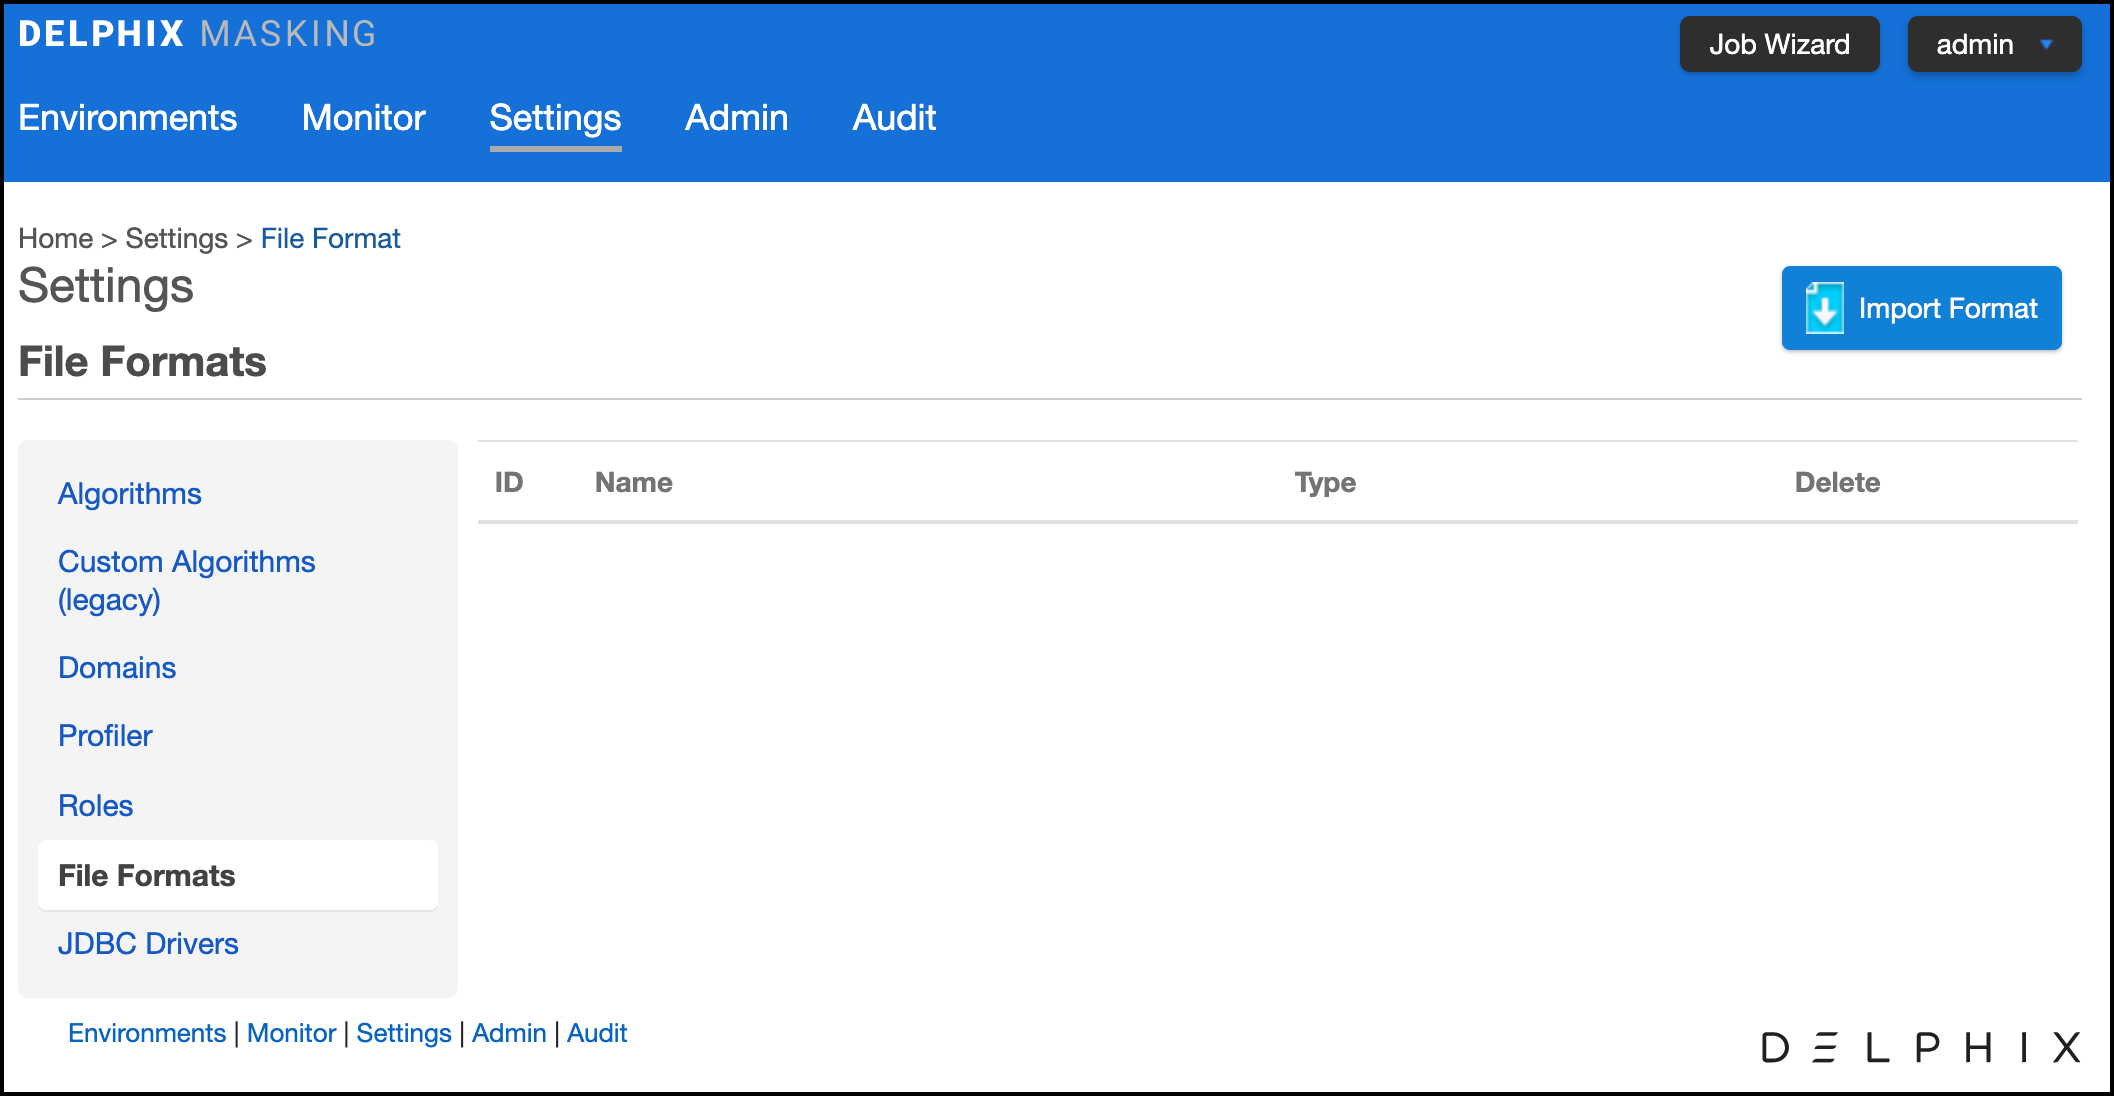Click the File Format breadcrumb link
Viewport: 2114px width, 1096px height.
(330, 239)
